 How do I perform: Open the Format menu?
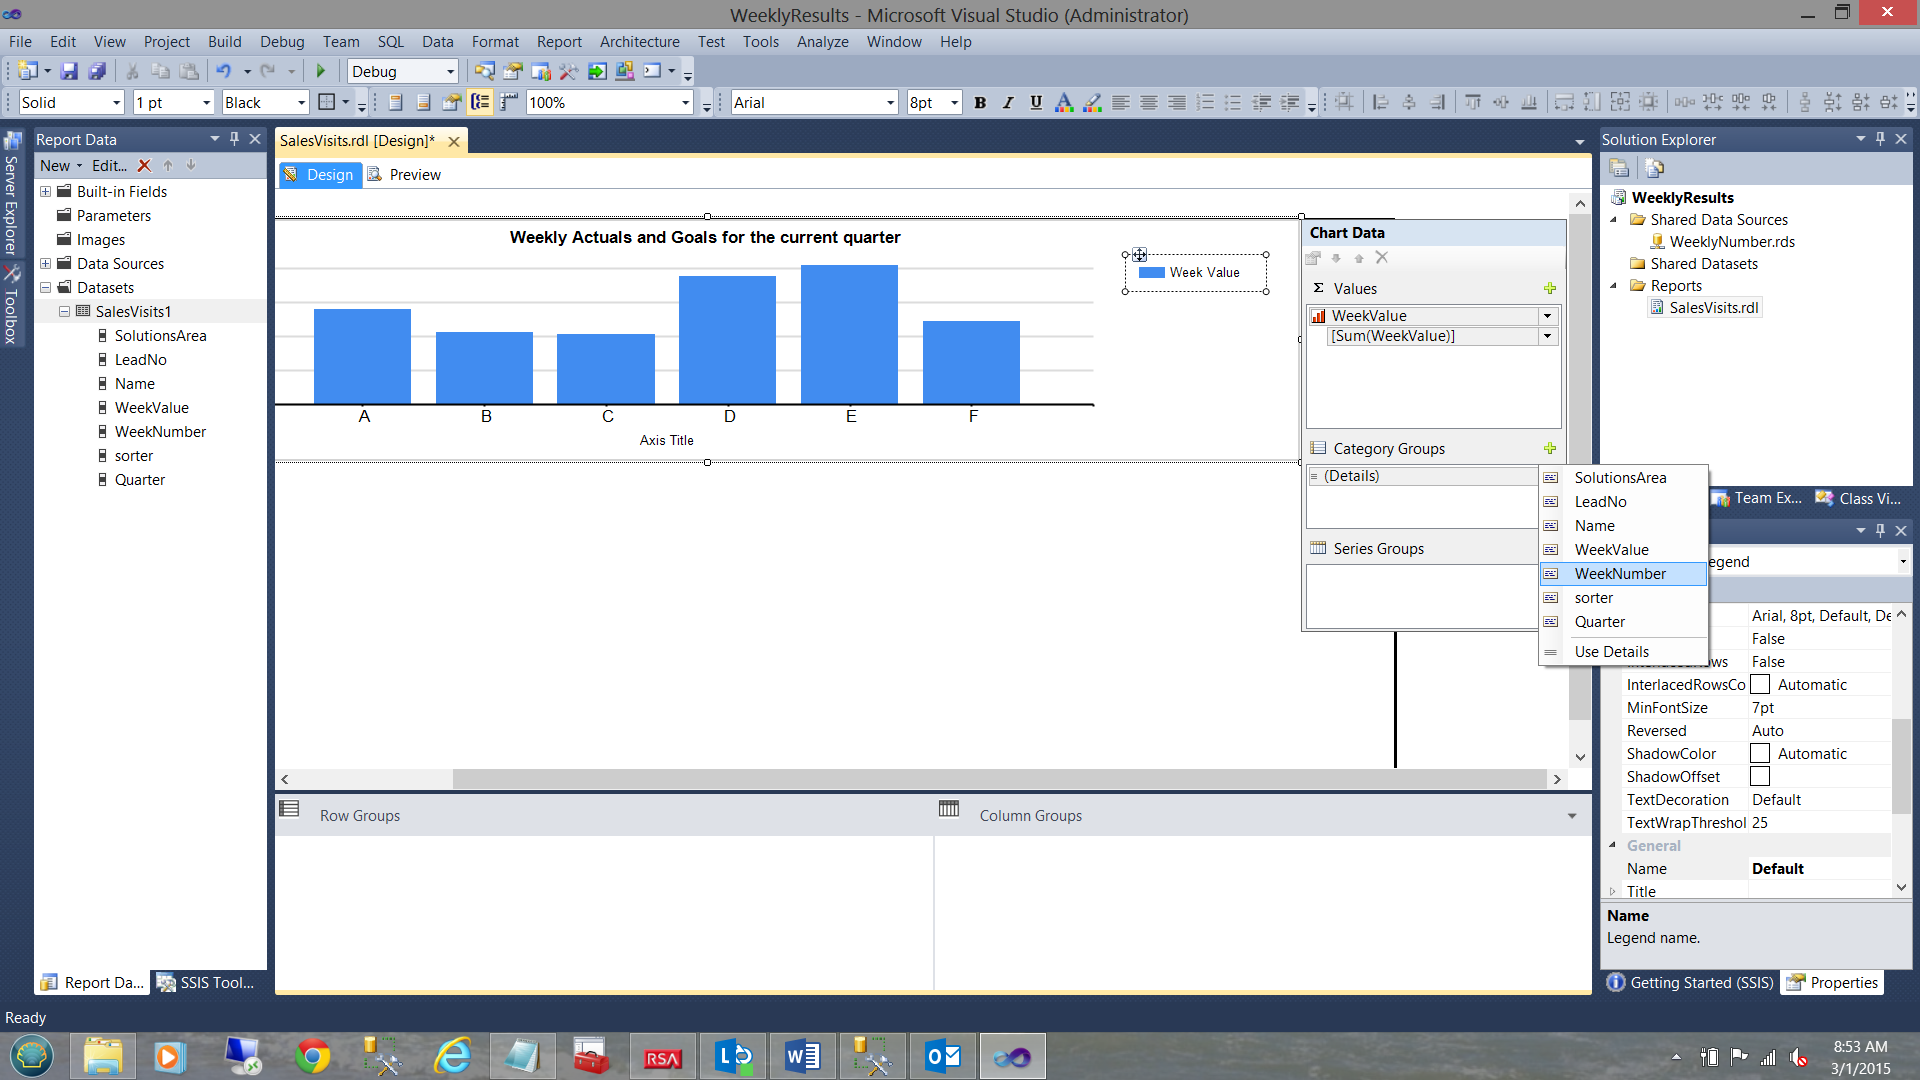(x=494, y=42)
